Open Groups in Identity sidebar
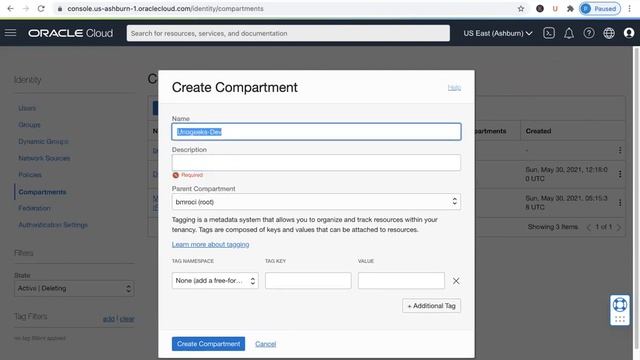640x360 pixels. coord(29,125)
